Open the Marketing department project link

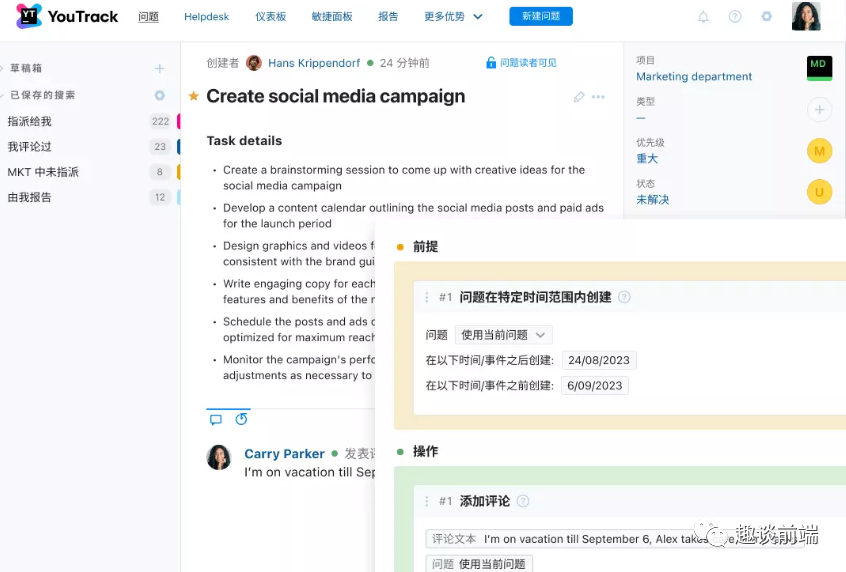tap(694, 76)
